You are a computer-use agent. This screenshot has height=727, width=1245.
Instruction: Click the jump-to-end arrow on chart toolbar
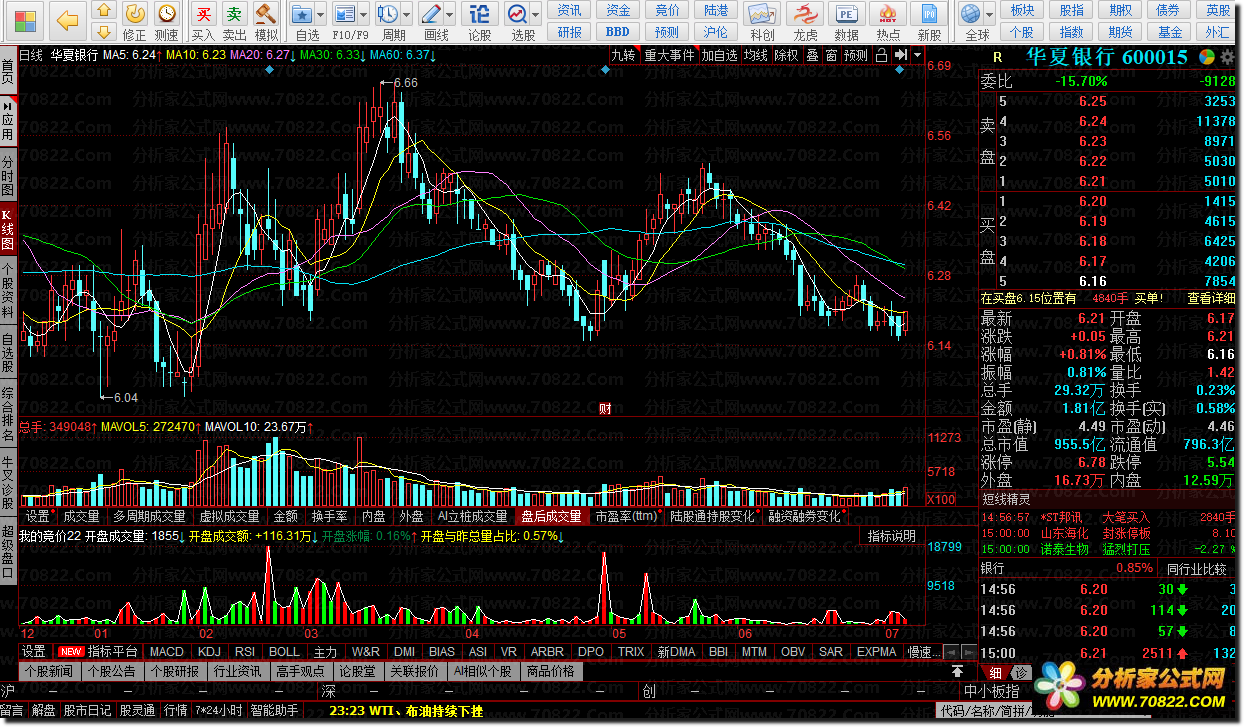coord(900,55)
